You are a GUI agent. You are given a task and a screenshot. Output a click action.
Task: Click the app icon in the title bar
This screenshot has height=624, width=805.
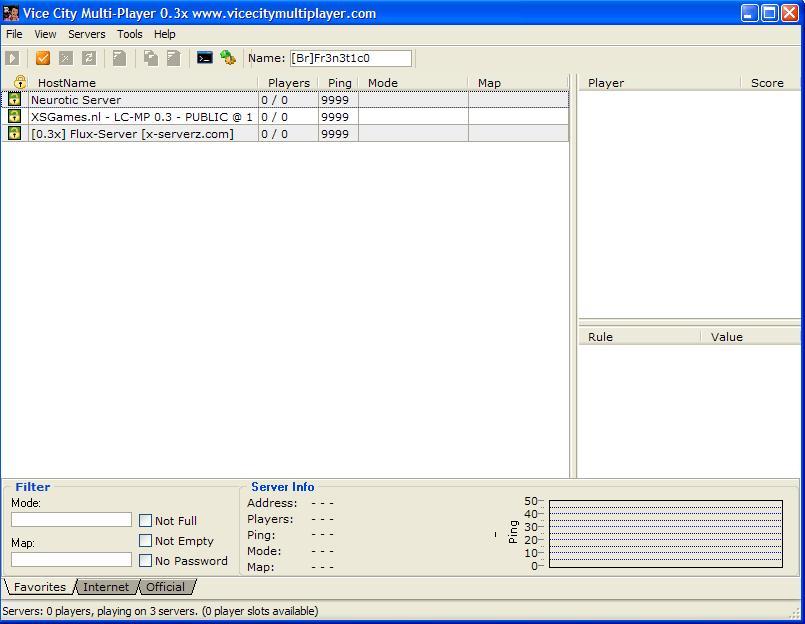[11, 13]
